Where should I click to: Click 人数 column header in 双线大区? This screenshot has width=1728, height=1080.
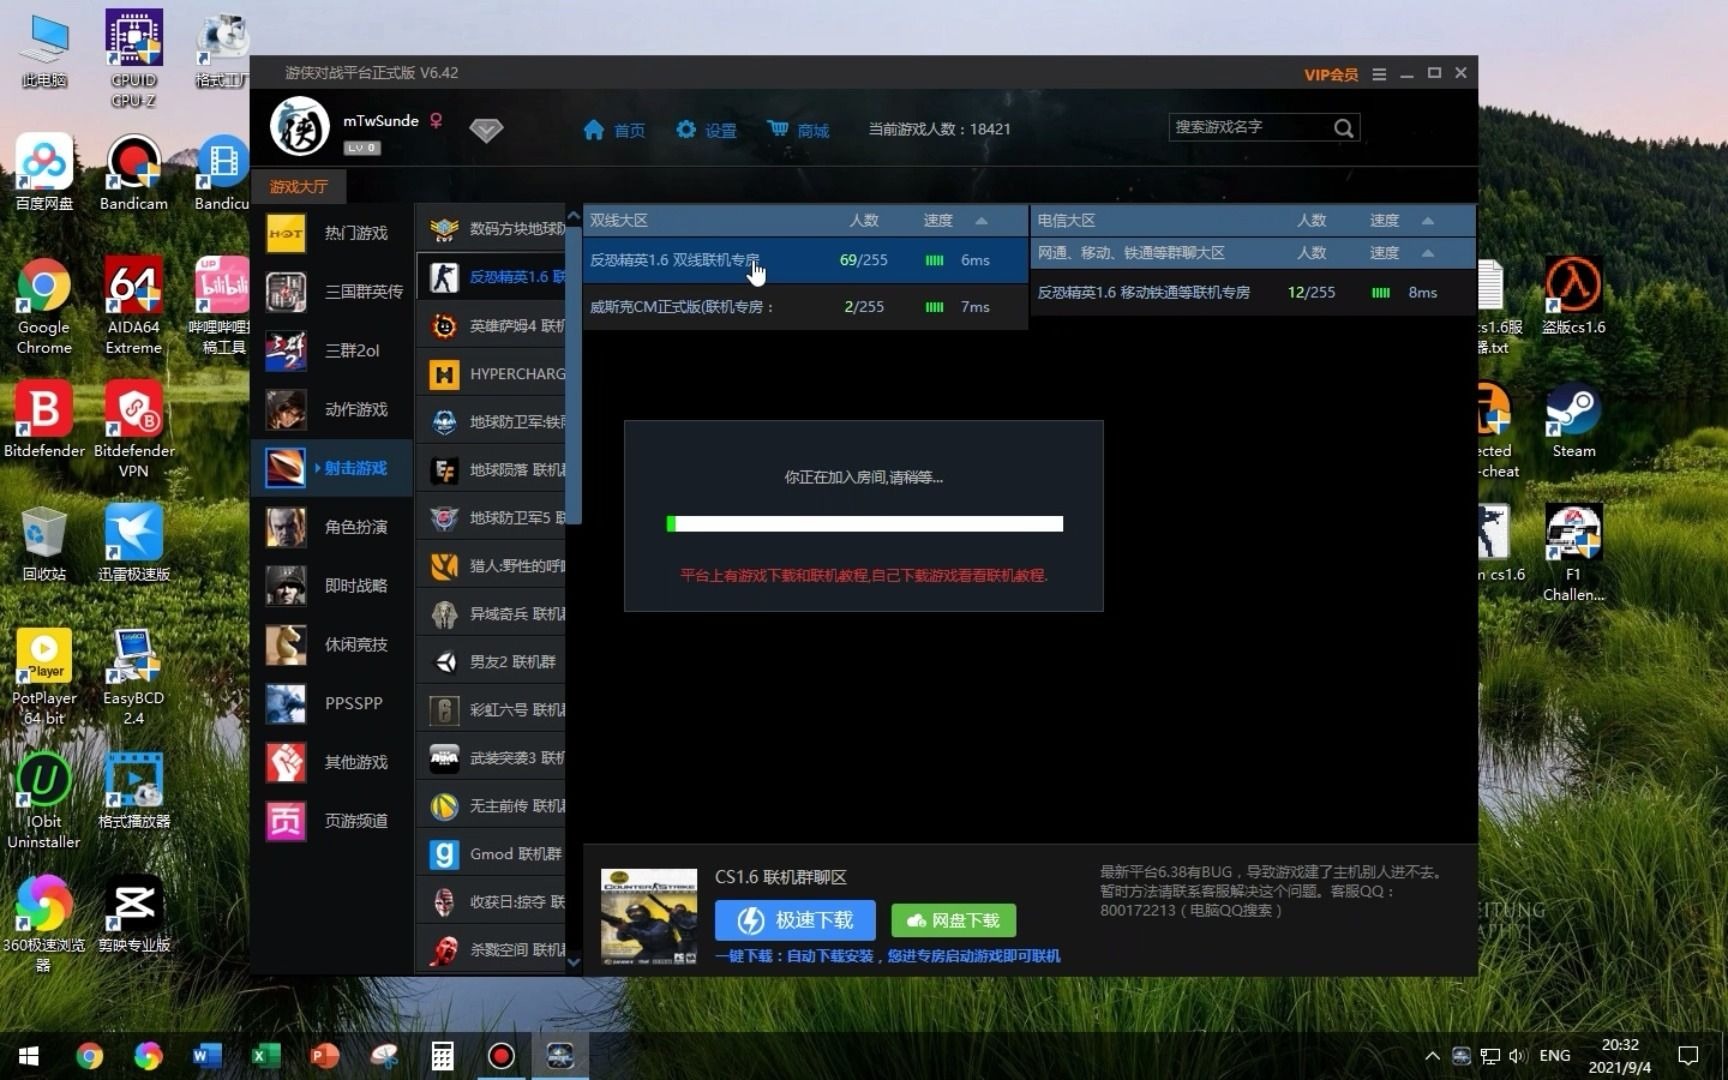click(x=864, y=221)
